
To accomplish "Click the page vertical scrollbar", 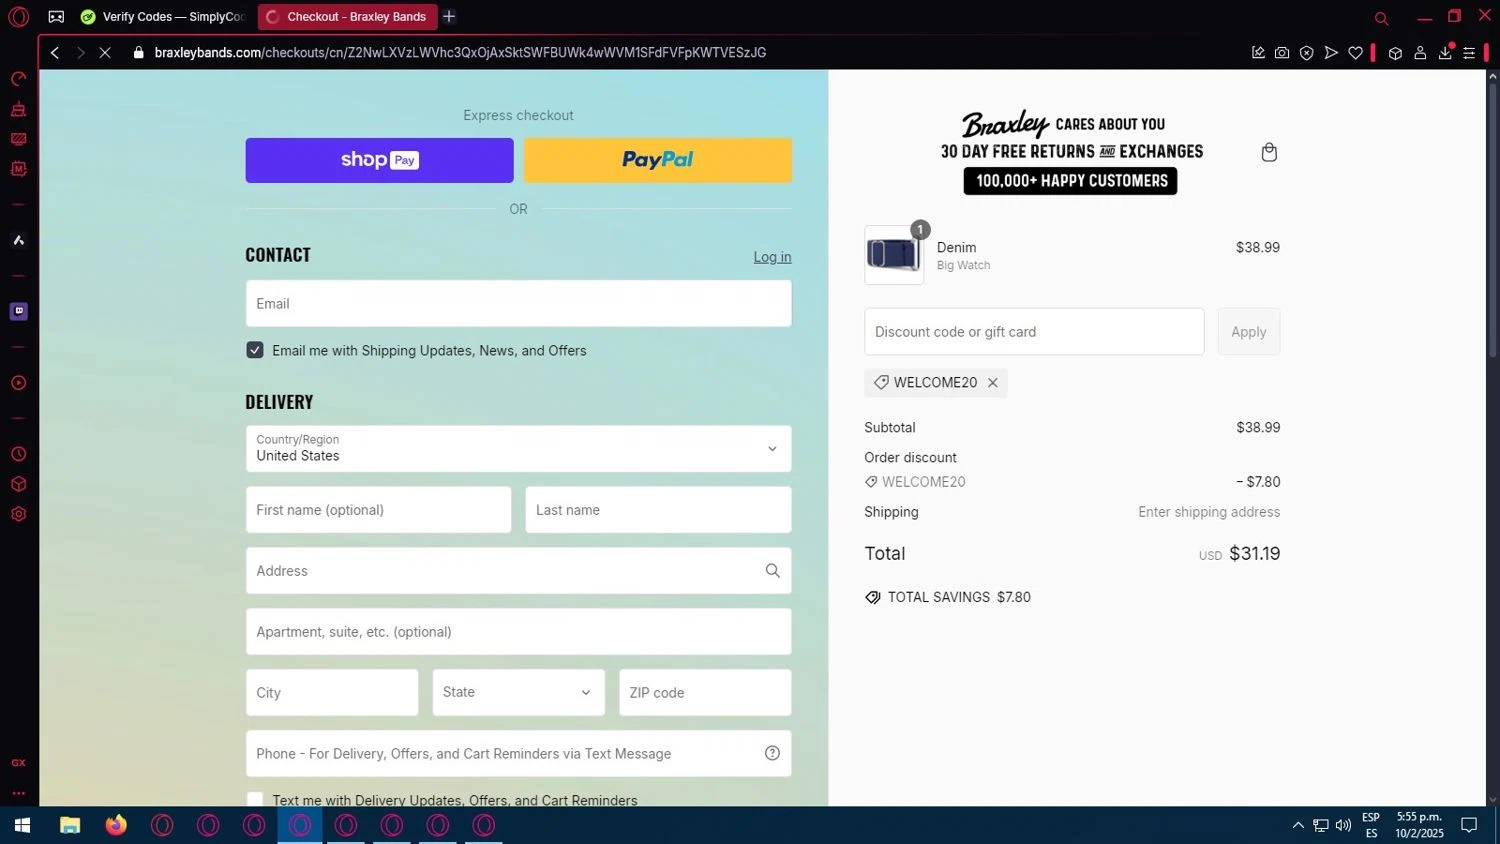I will [1492, 220].
